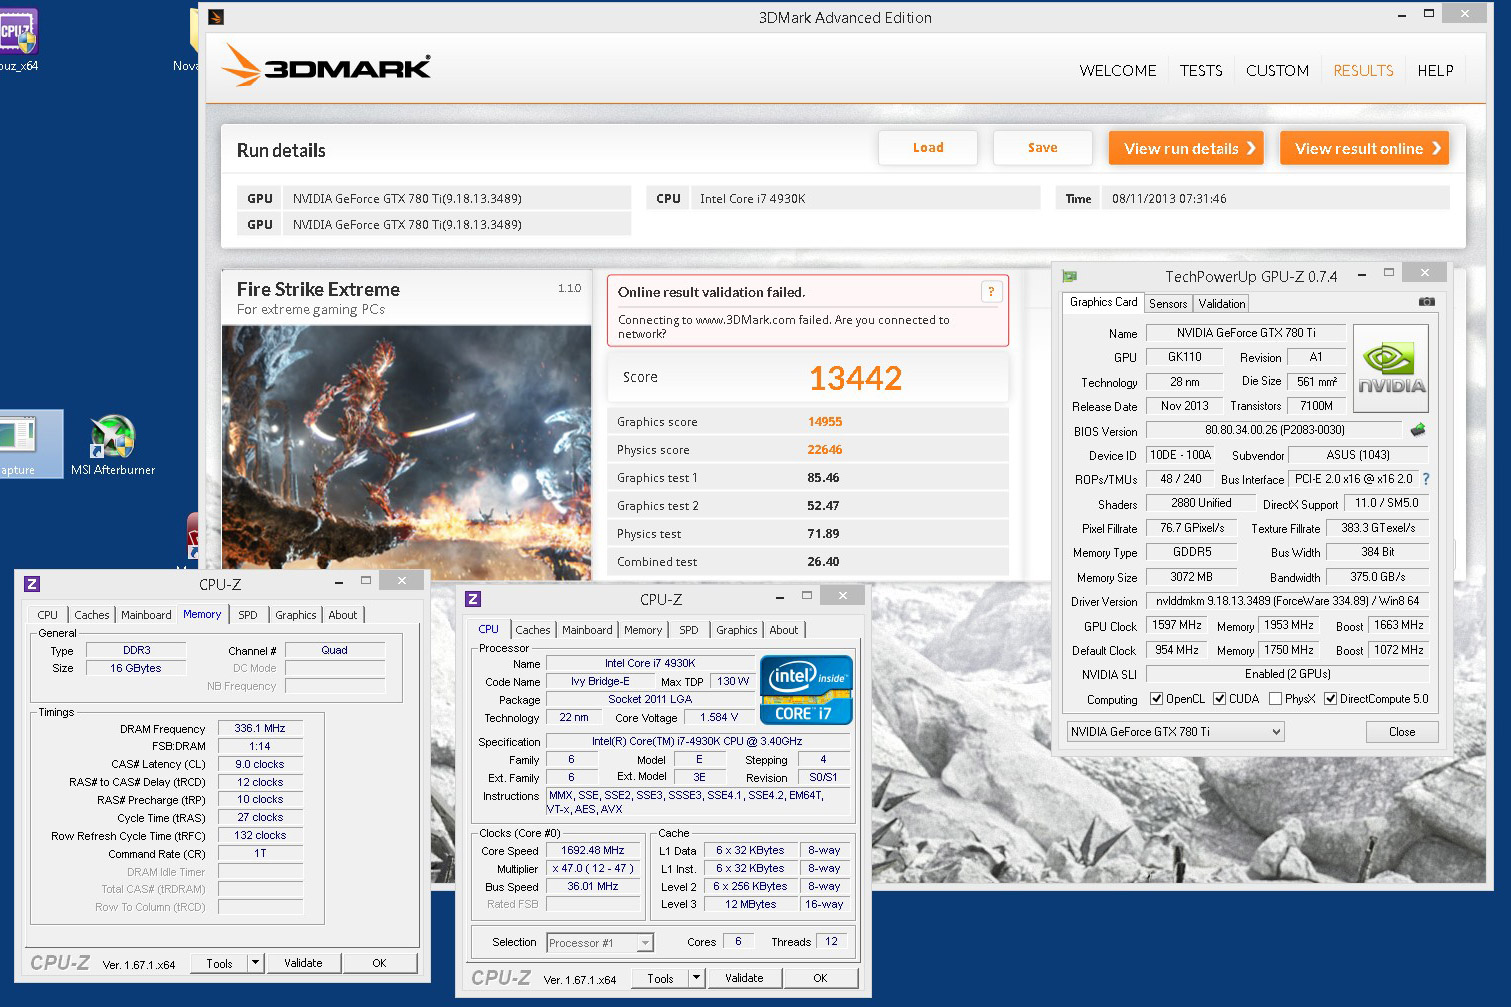This screenshot has width=1511, height=1007.
Task: Click the CPU name Intel Core i7 4930K in Run details
Action: click(752, 199)
